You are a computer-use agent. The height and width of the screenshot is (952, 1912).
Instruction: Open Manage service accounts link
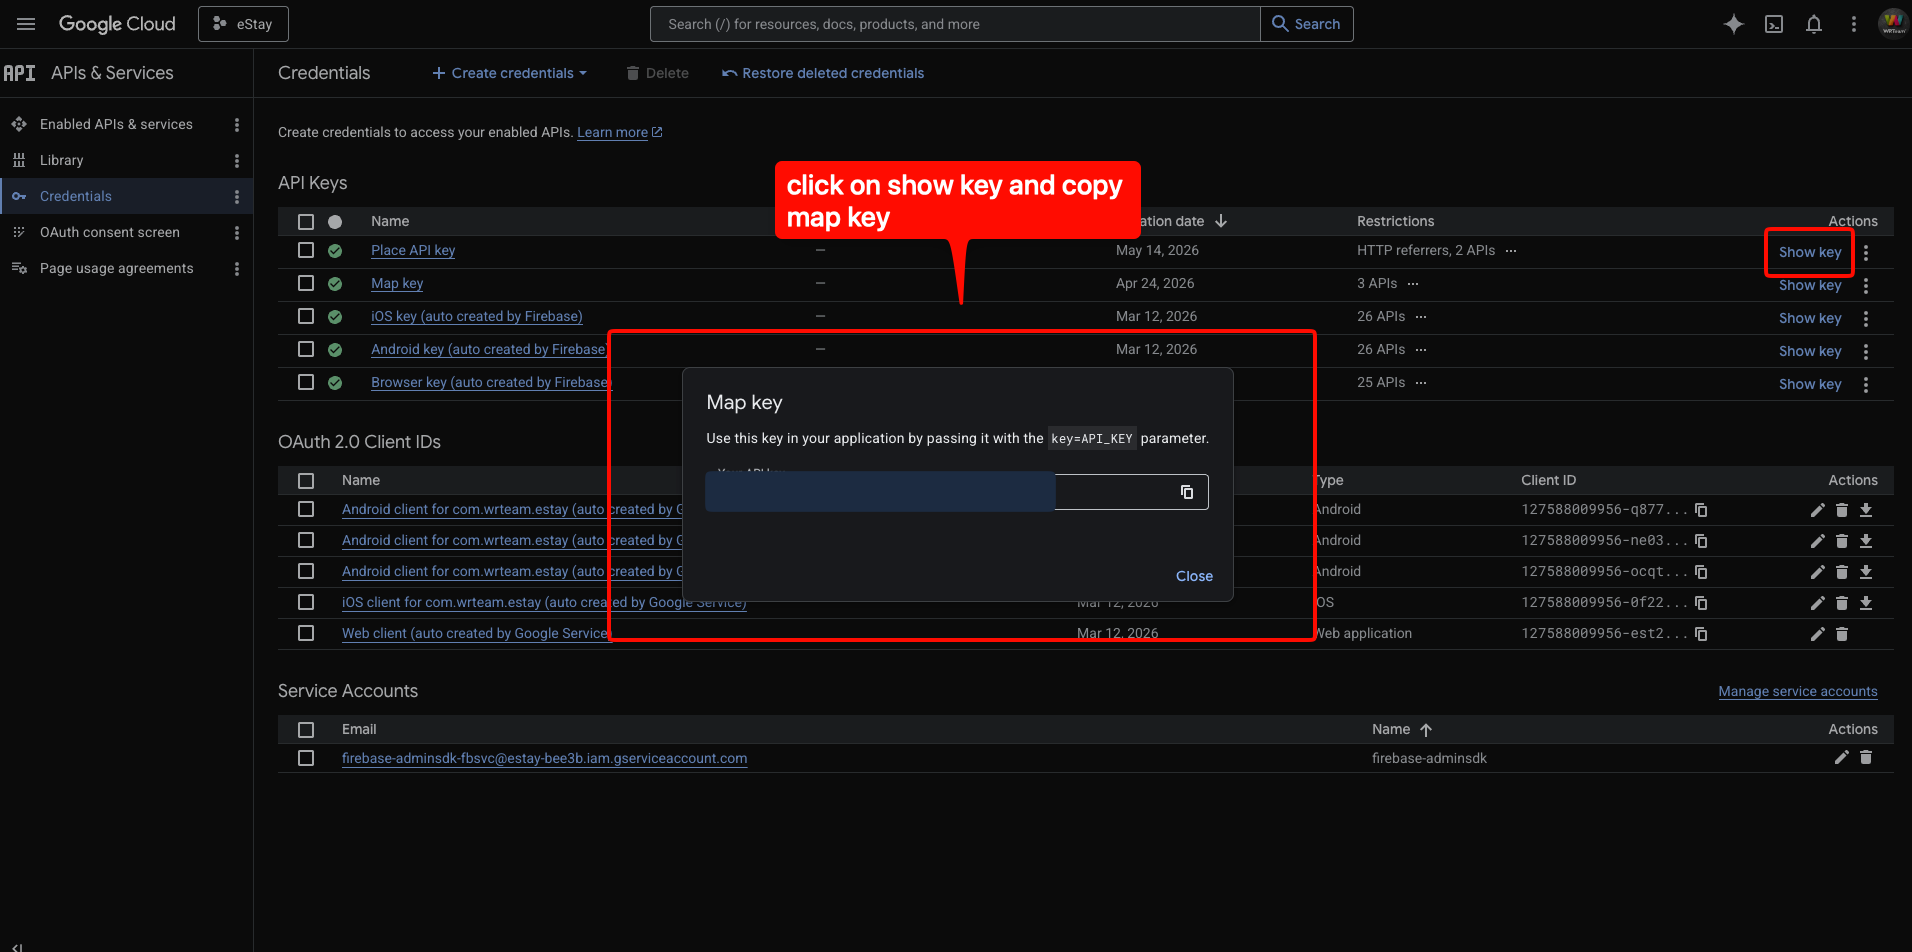(x=1798, y=691)
